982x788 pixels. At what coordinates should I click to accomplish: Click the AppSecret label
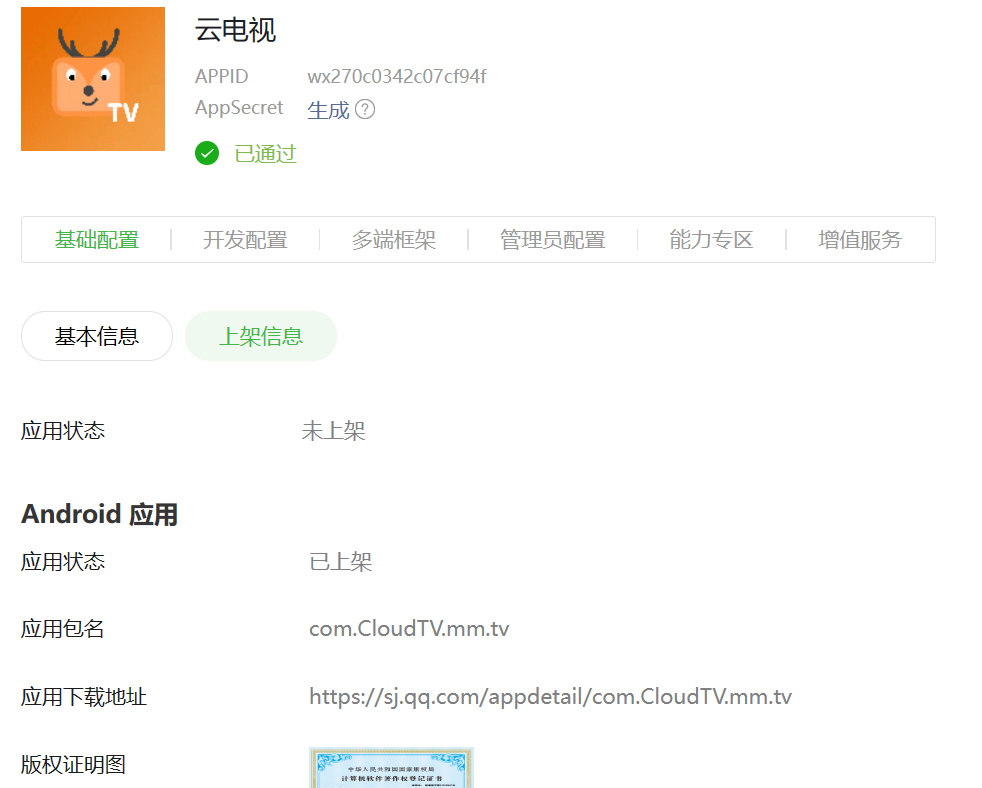pyautogui.click(x=239, y=108)
